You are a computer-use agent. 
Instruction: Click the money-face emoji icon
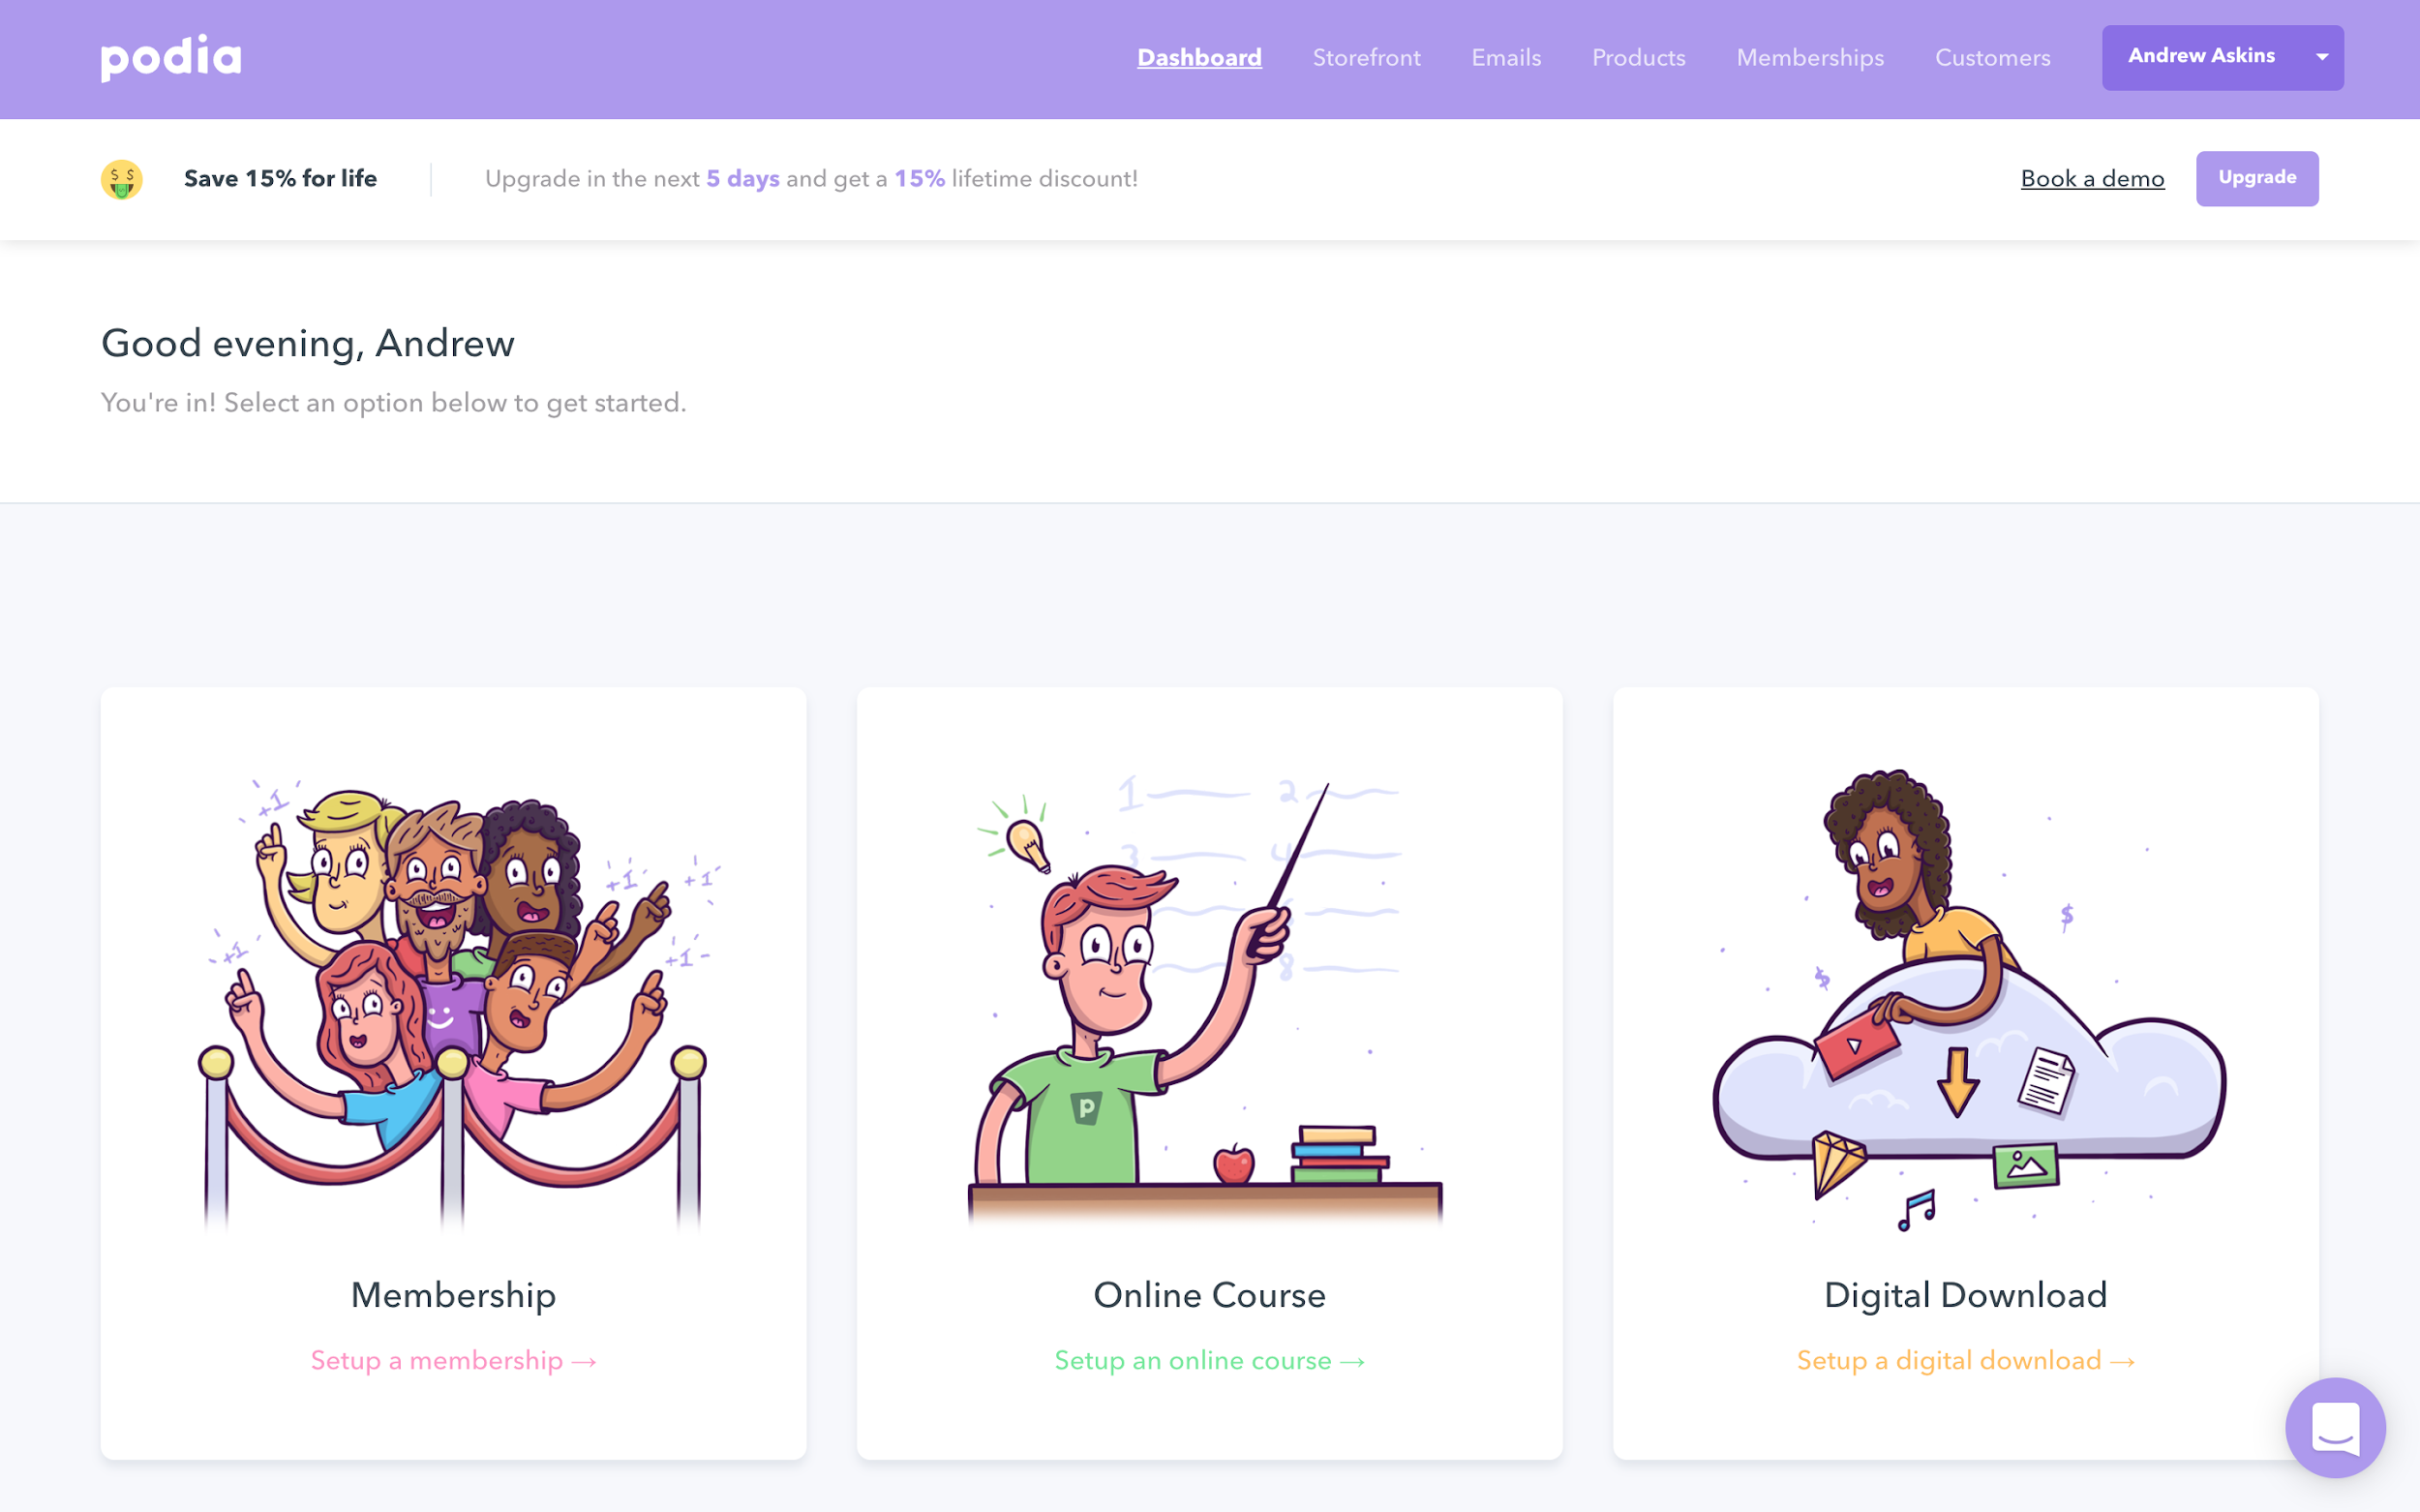[122, 179]
